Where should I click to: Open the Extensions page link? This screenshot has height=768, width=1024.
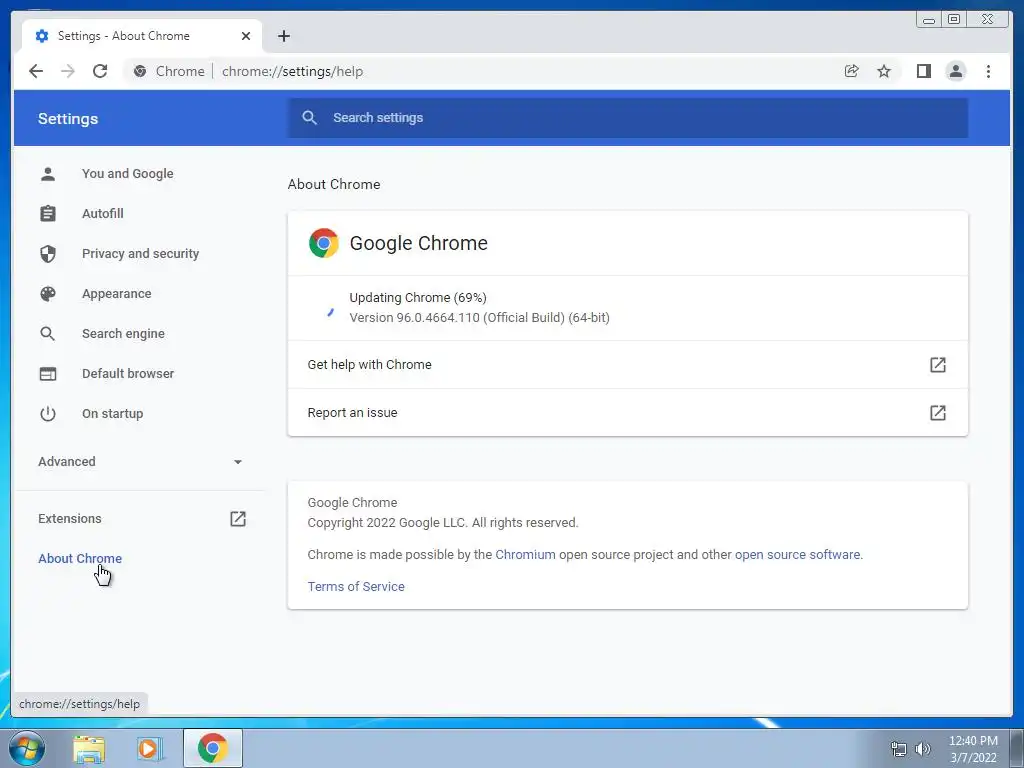[70, 519]
